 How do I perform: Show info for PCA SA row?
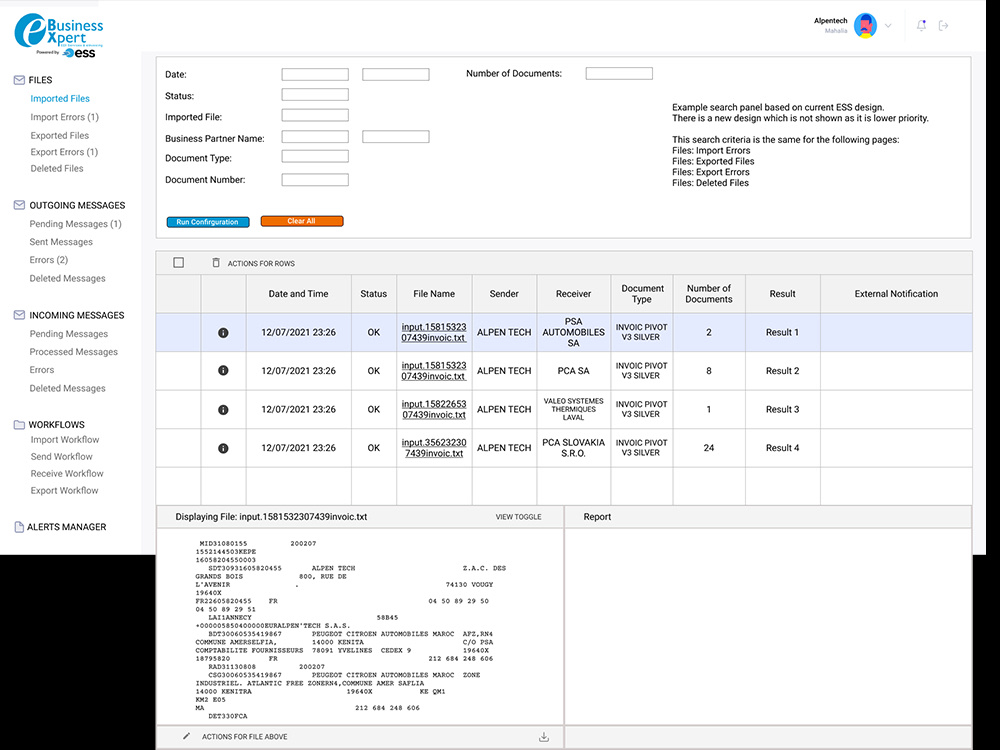[x=223, y=371]
